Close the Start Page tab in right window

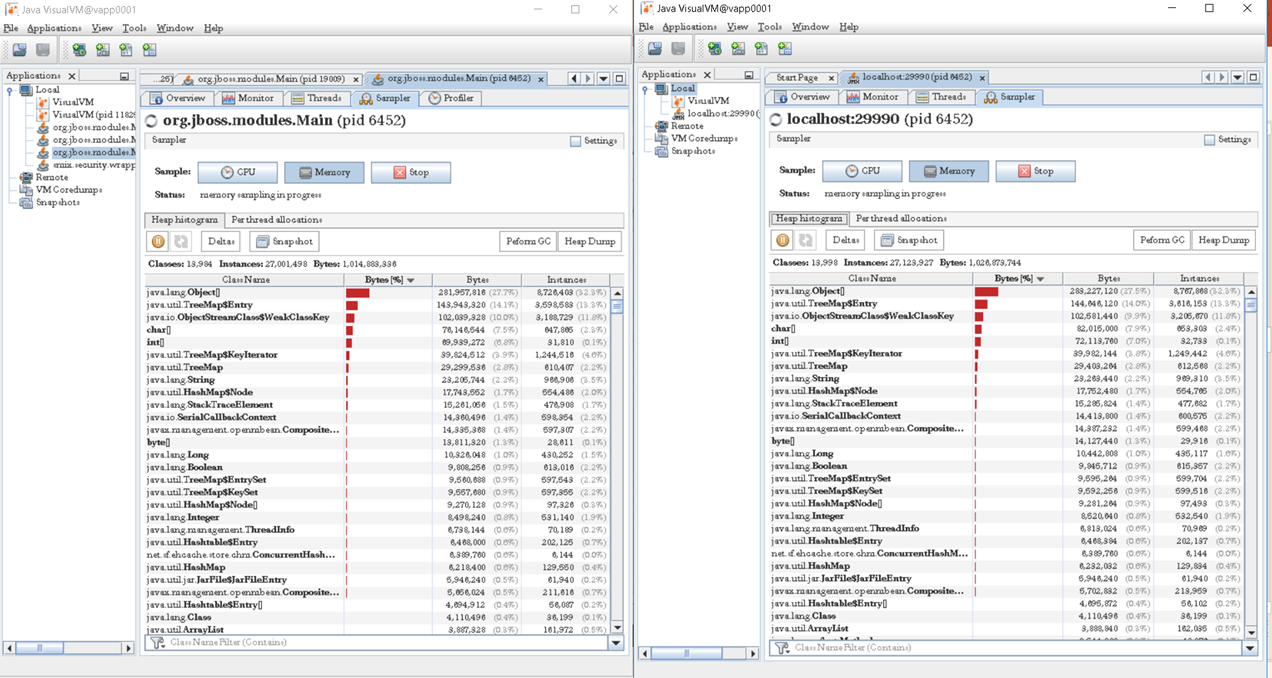click(x=832, y=77)
